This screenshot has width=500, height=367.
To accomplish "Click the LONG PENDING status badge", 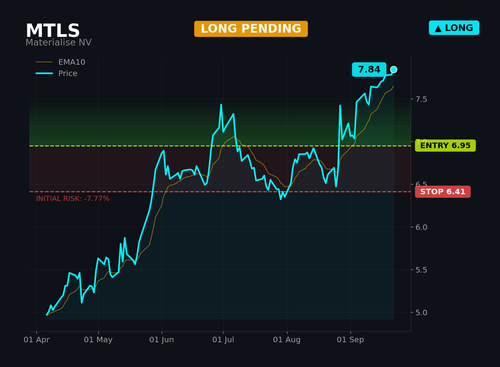I will pyautogui.click(x=251, y=29).
